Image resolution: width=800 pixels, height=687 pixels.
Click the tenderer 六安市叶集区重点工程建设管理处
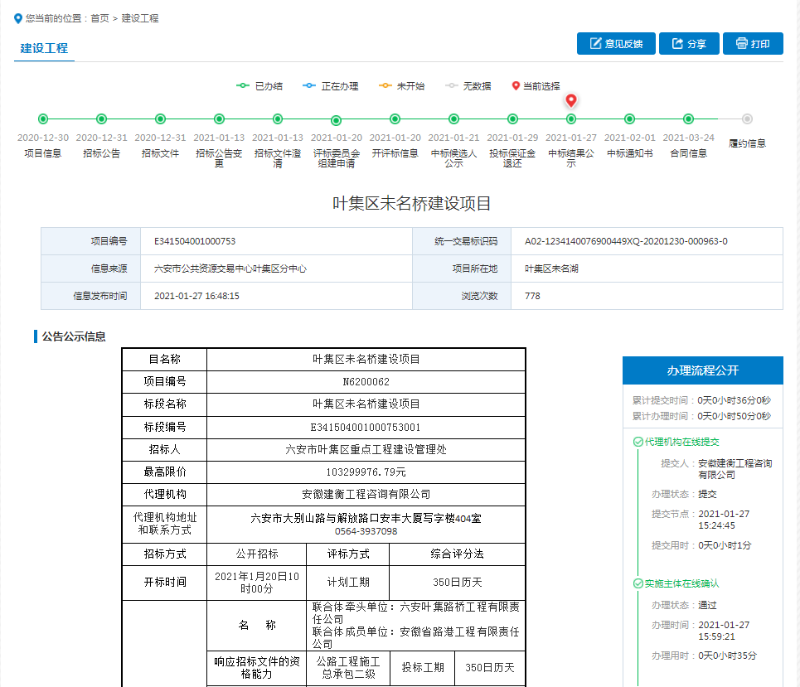coord(366,449)
